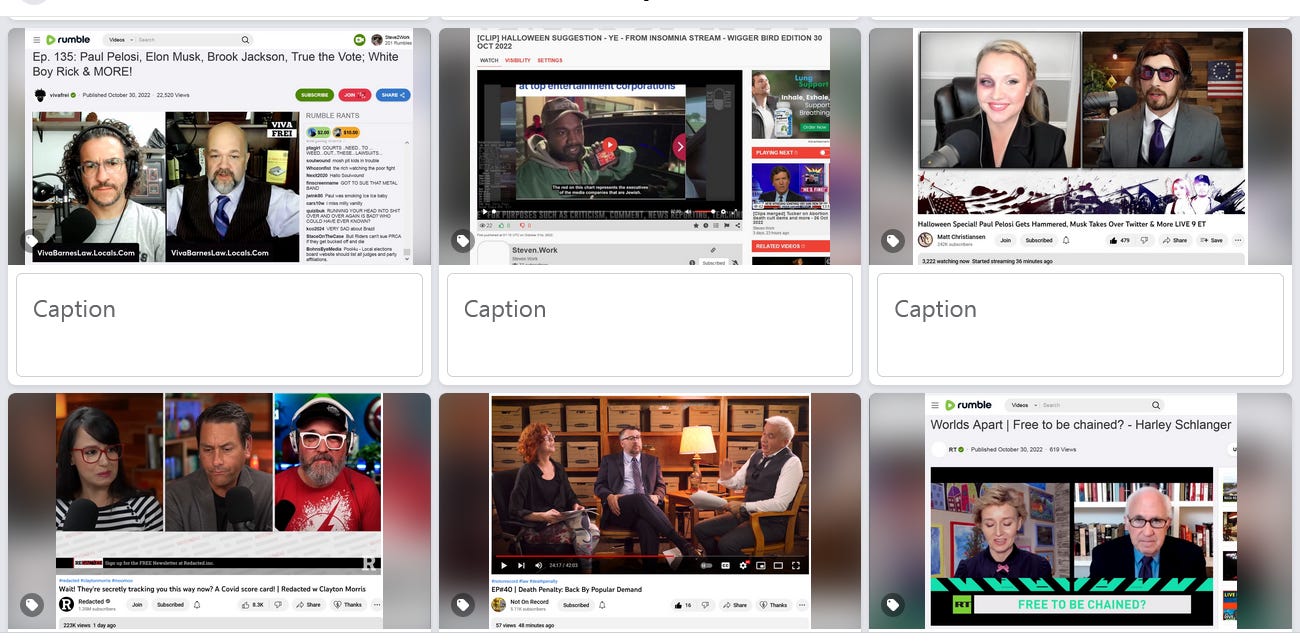The height and width of the screenshot is (642, 1300).
Task: Focus the Caption field under the Viva Frei image
Action: pos(219,325)
